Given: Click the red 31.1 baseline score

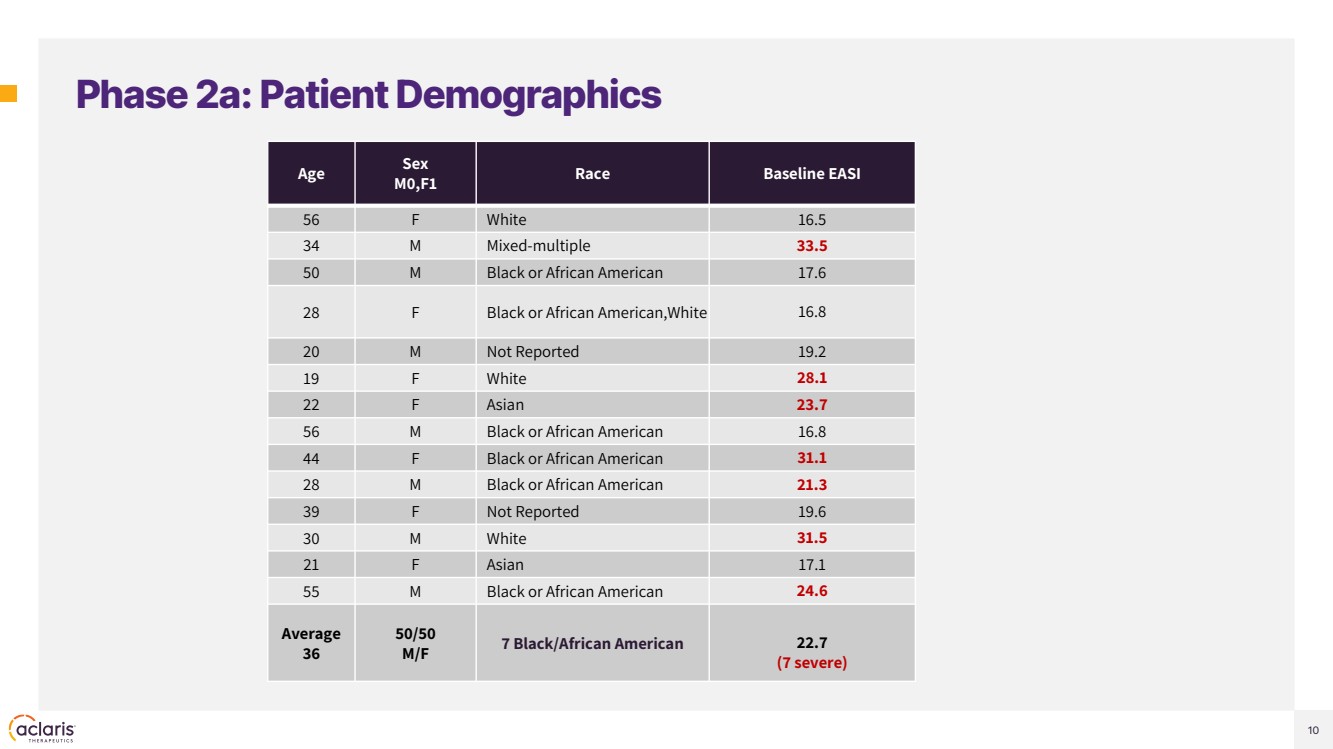Looking at the screenshot, I should [811, 458].
